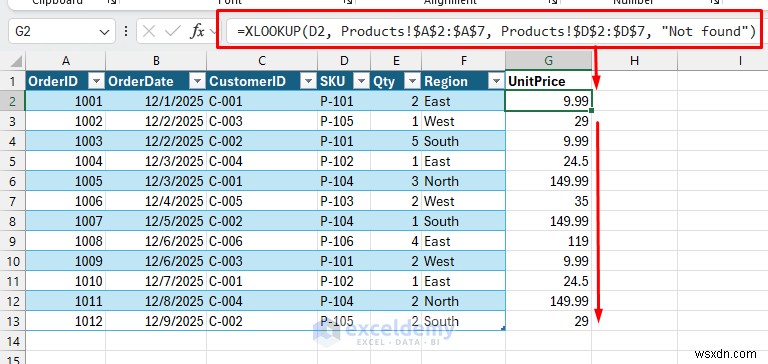Click into the XLOOKUP formula bar text
Screen dimensions: 768x364
(x=496, y=32)
